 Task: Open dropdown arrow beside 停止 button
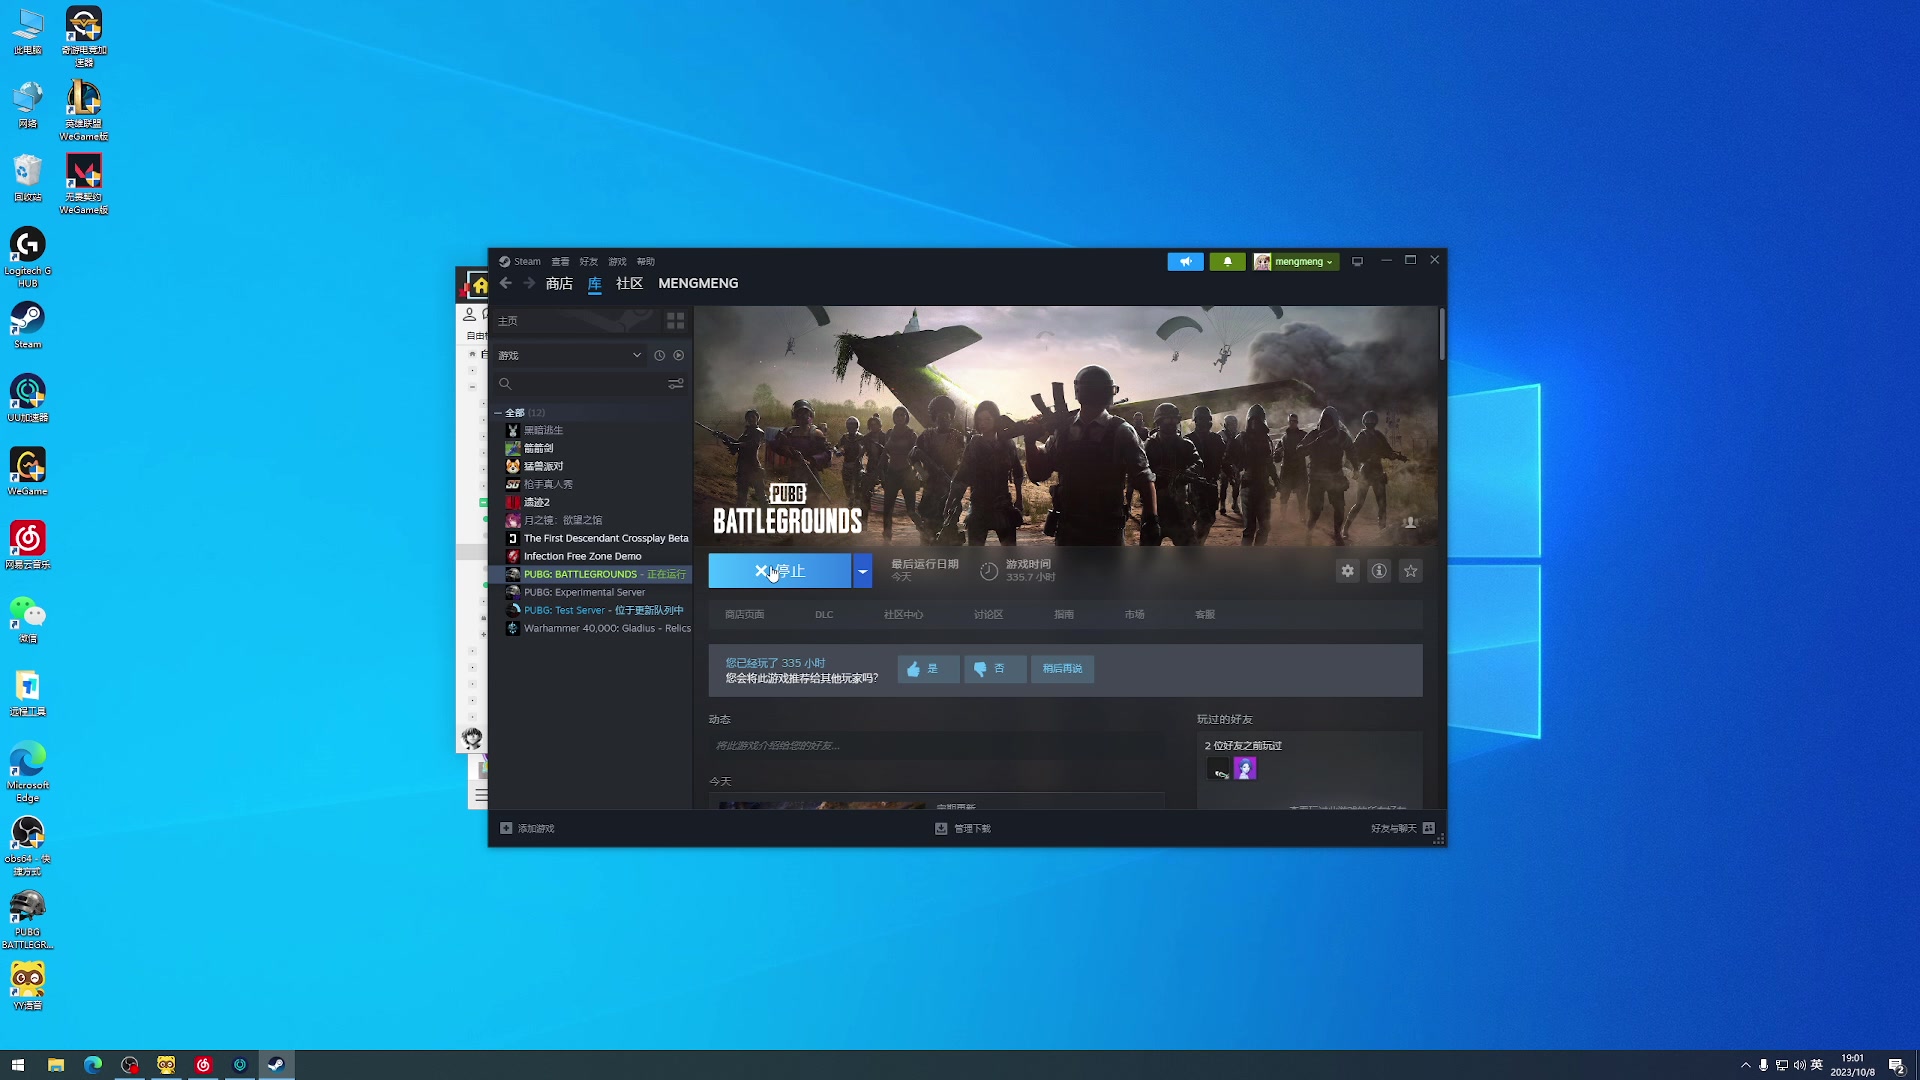862,571
